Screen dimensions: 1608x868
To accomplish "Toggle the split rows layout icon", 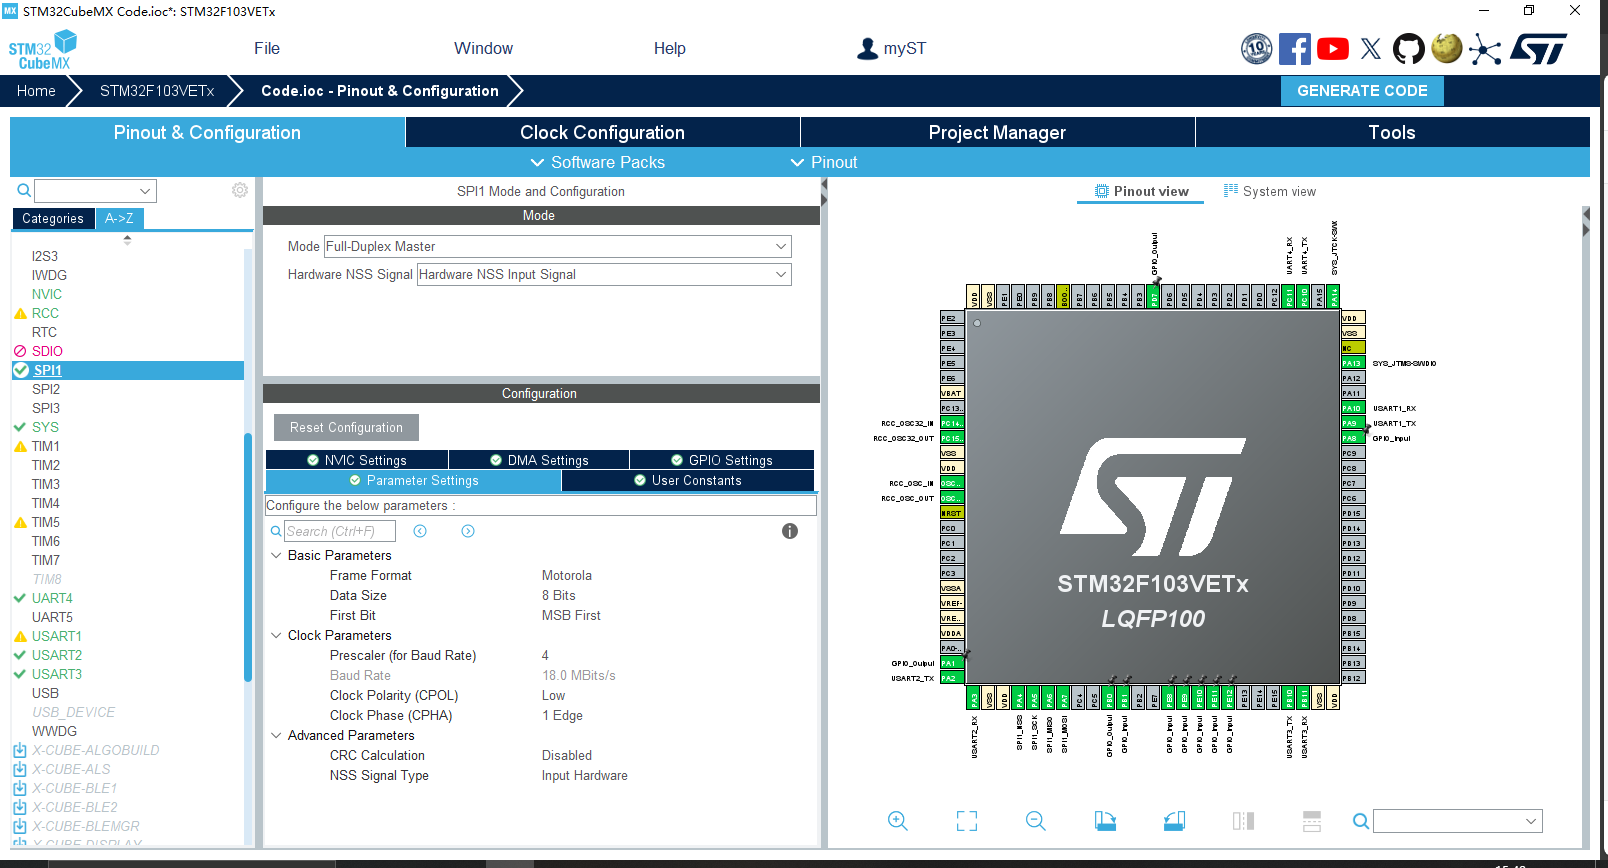I will [1312, 821].
